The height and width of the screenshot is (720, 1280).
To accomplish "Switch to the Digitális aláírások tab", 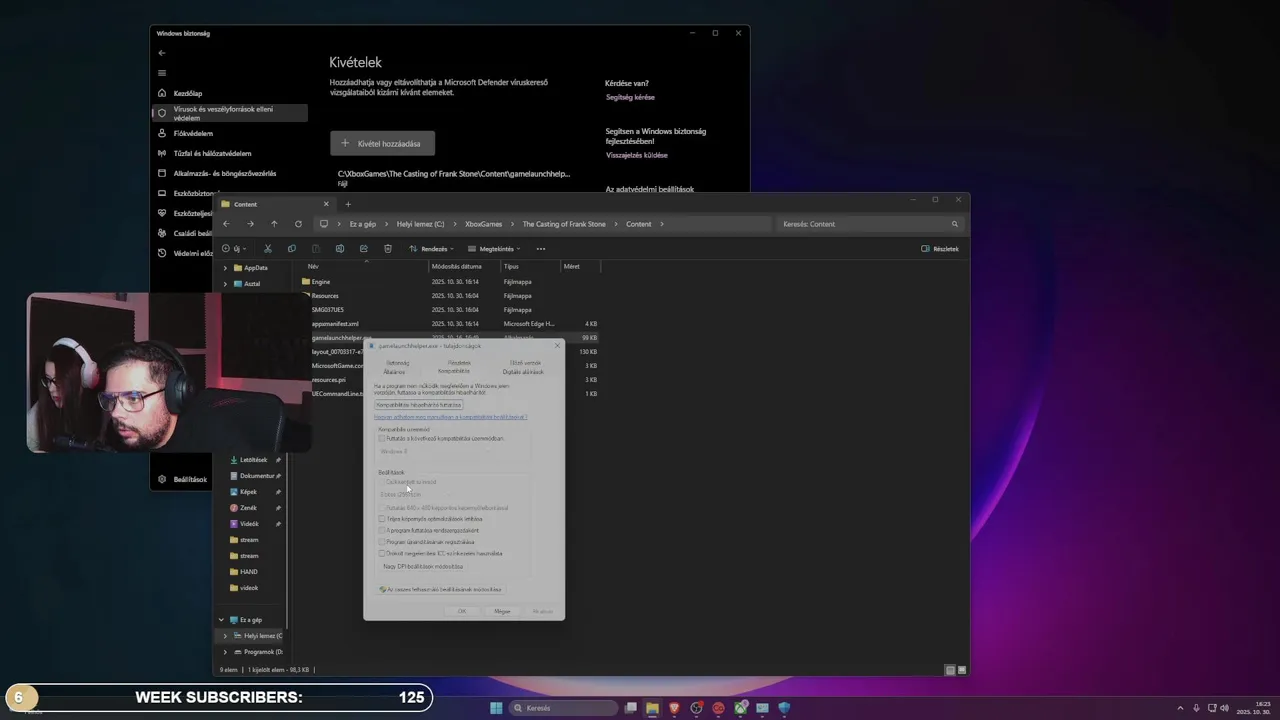I will (x=523, y=371).
